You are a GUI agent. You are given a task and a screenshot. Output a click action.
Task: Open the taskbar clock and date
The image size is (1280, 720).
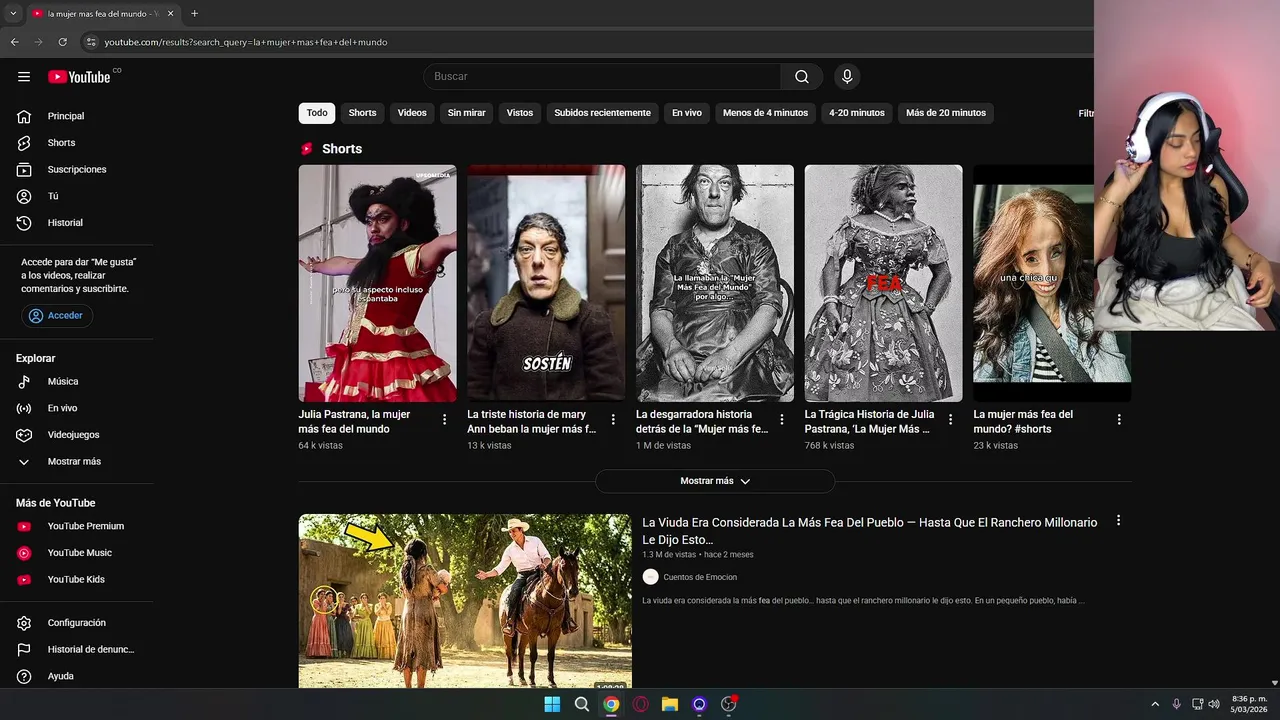click(x=1249, y=704)
